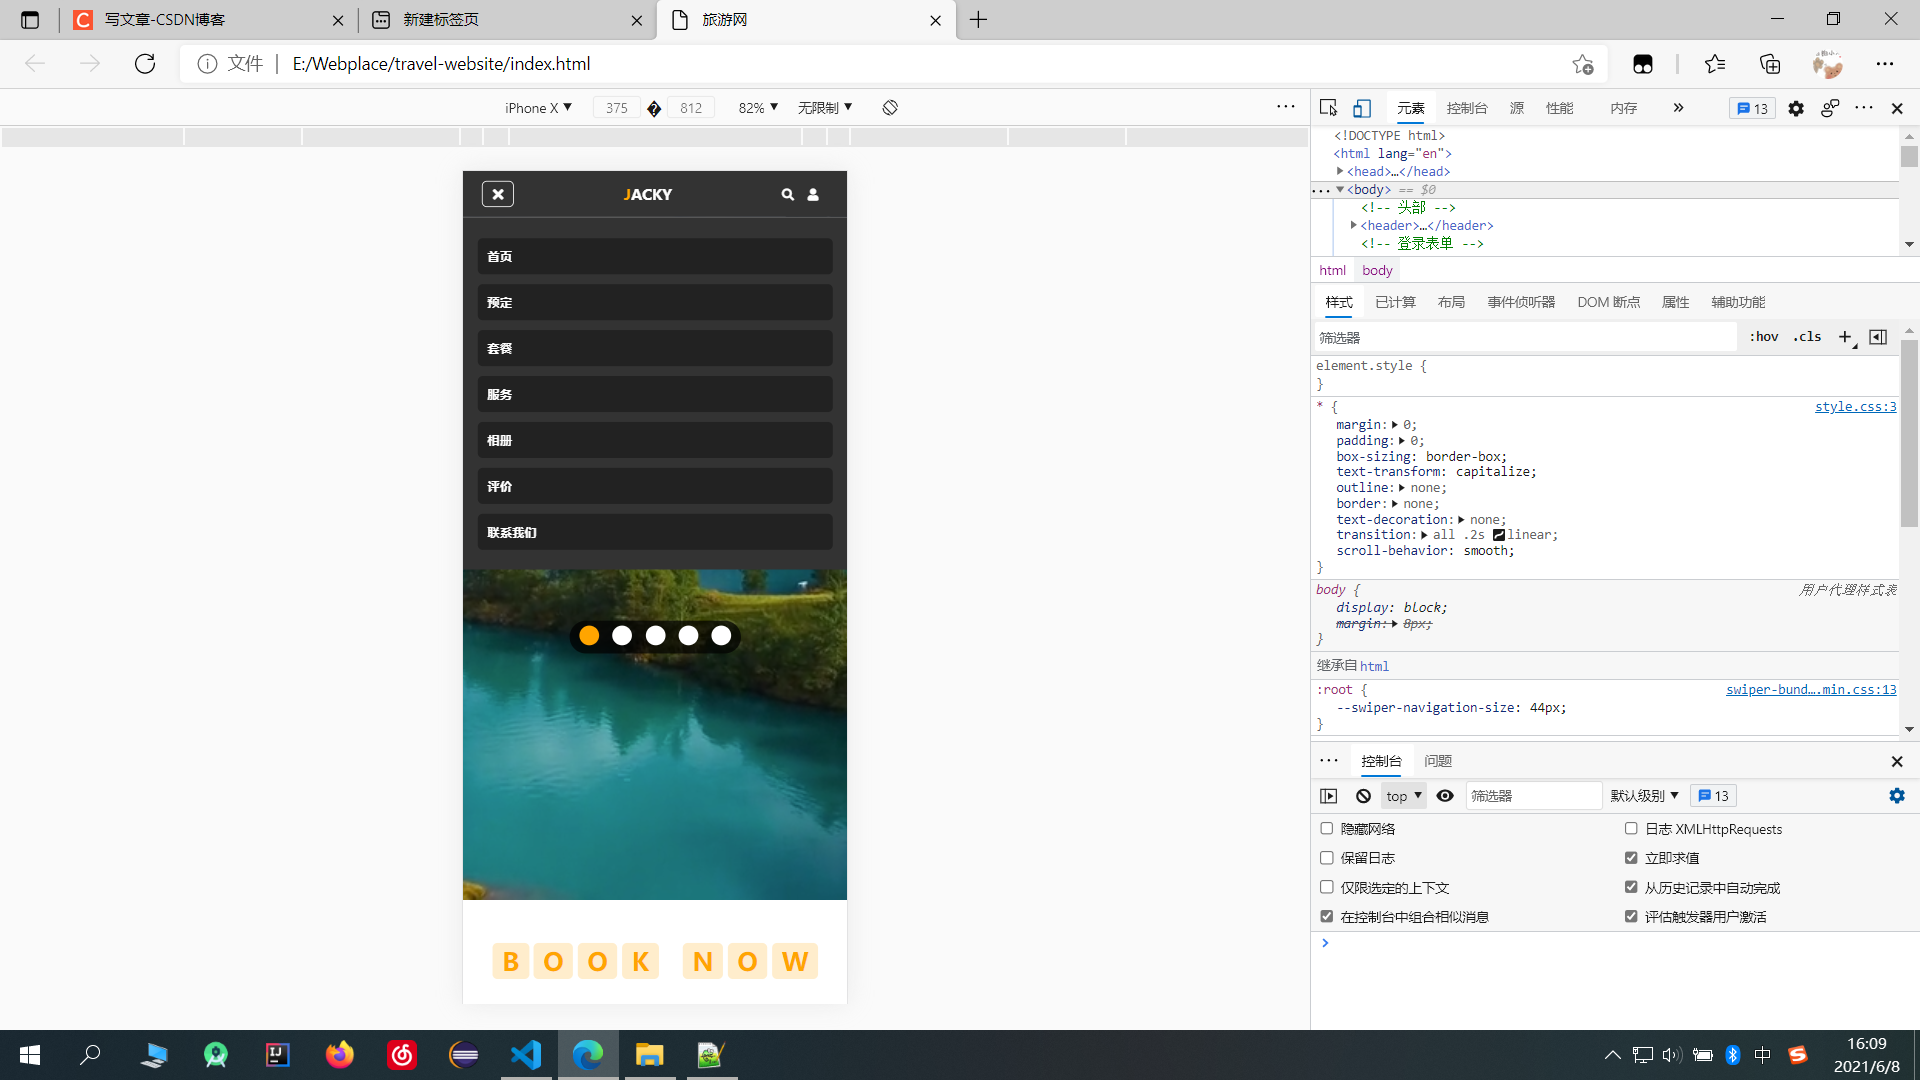
Task: Click the BOOK NOW button
Action: coord(654,961)
